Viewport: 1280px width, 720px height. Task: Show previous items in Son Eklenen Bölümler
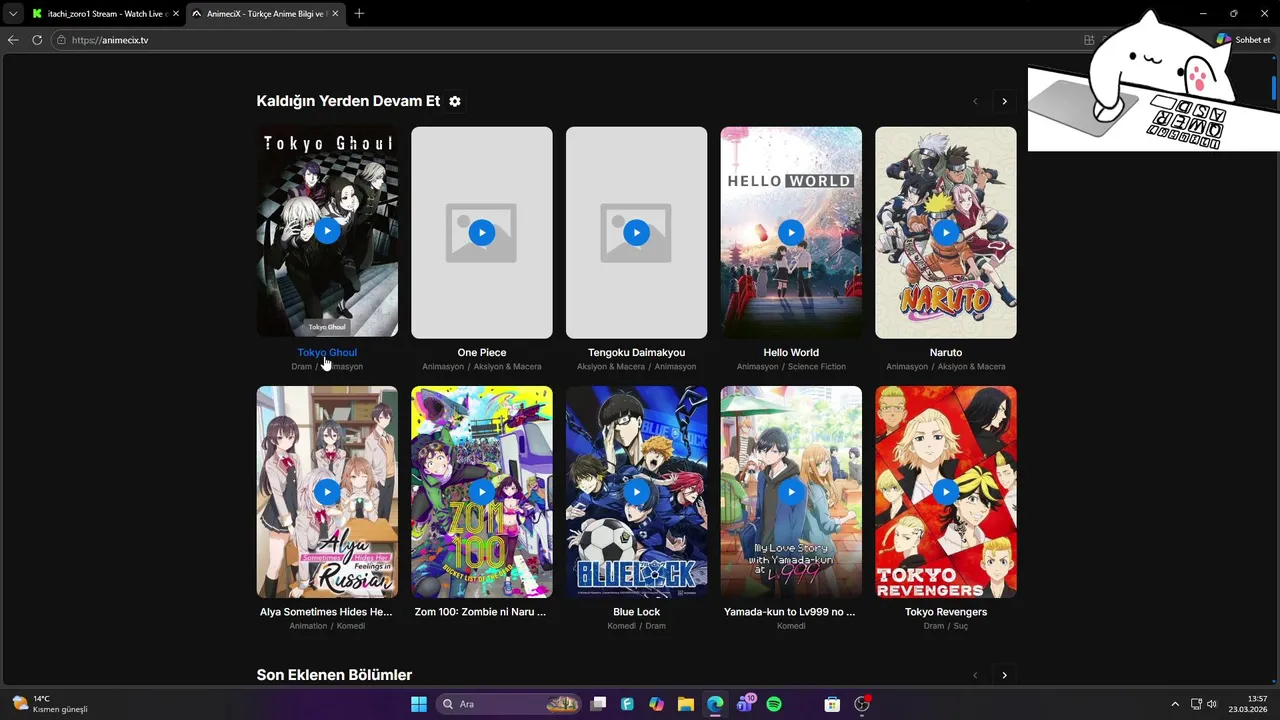pos(976,675)
